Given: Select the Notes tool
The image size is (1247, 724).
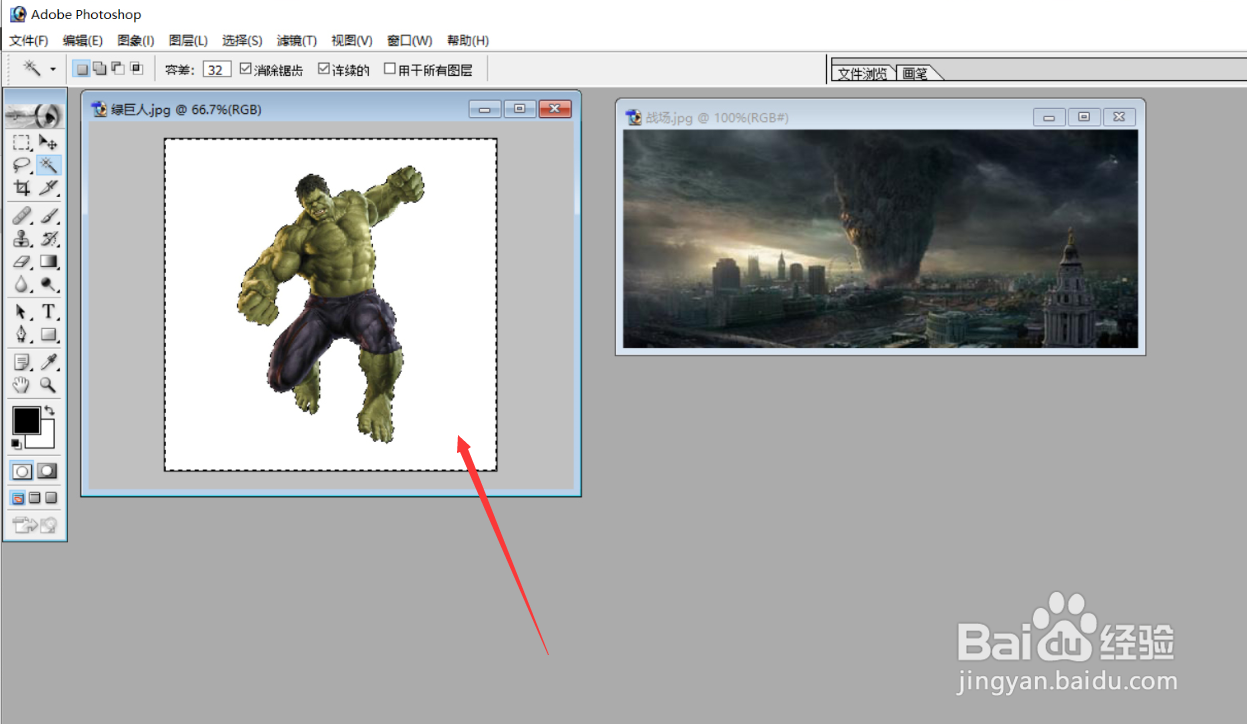Looking at the screenshot, I should (x=22, y=362).
